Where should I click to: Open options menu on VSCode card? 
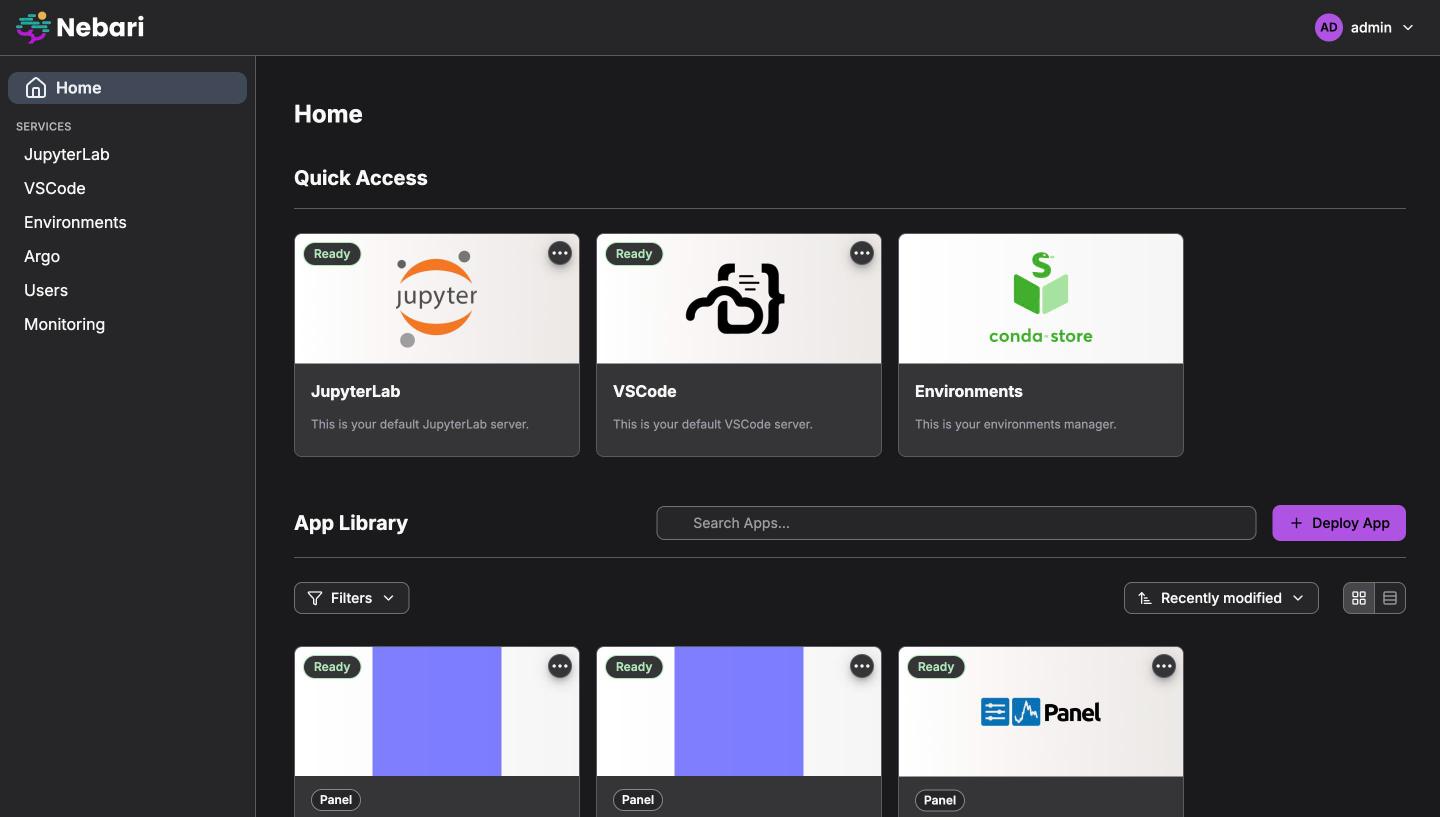pos(862,253)
